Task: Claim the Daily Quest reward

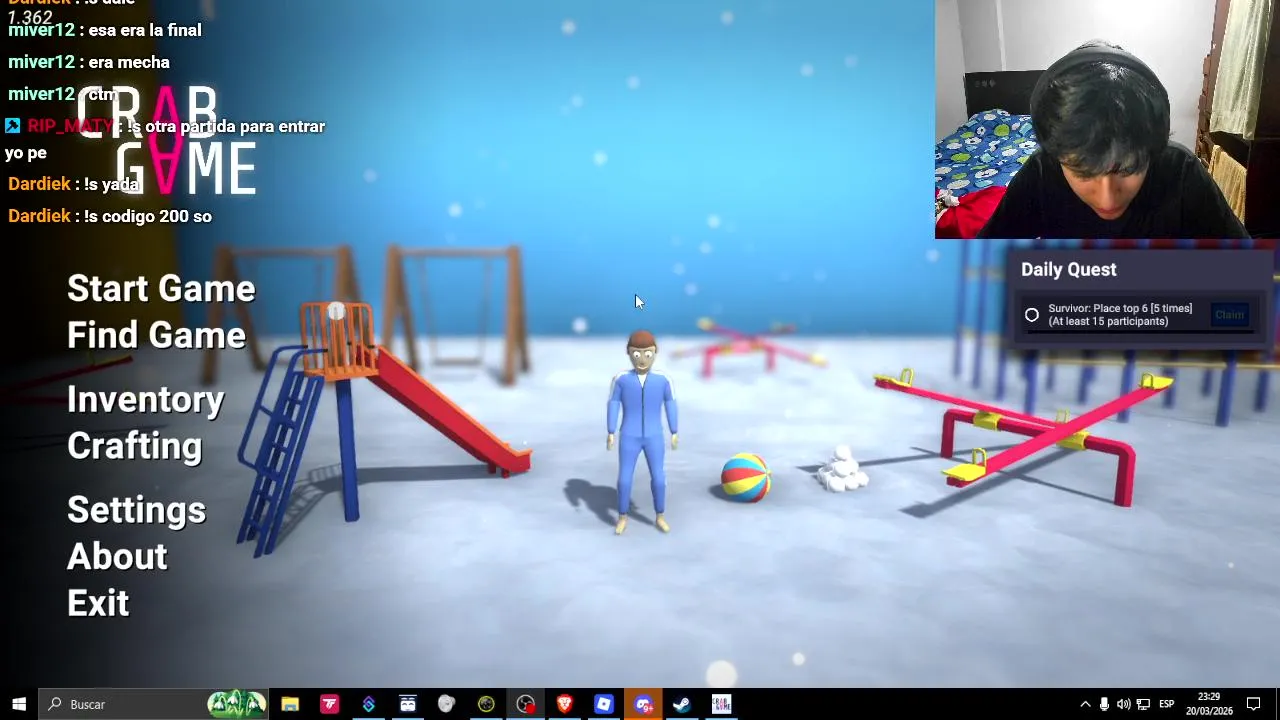Action: click(x=1229, y=315)
